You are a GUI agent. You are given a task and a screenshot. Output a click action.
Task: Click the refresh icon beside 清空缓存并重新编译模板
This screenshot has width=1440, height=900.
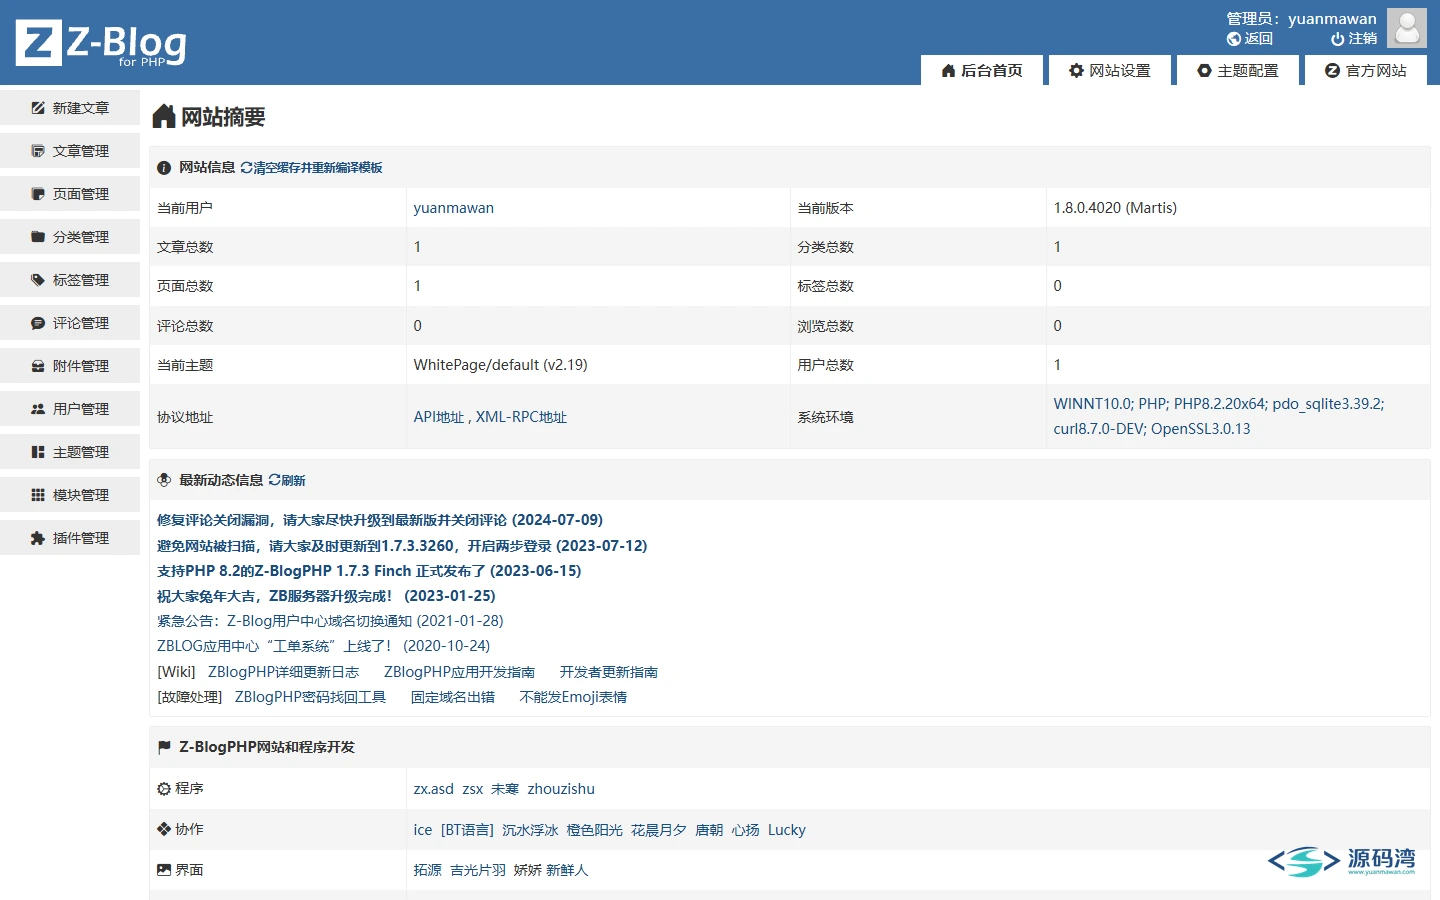pos(246,168)
